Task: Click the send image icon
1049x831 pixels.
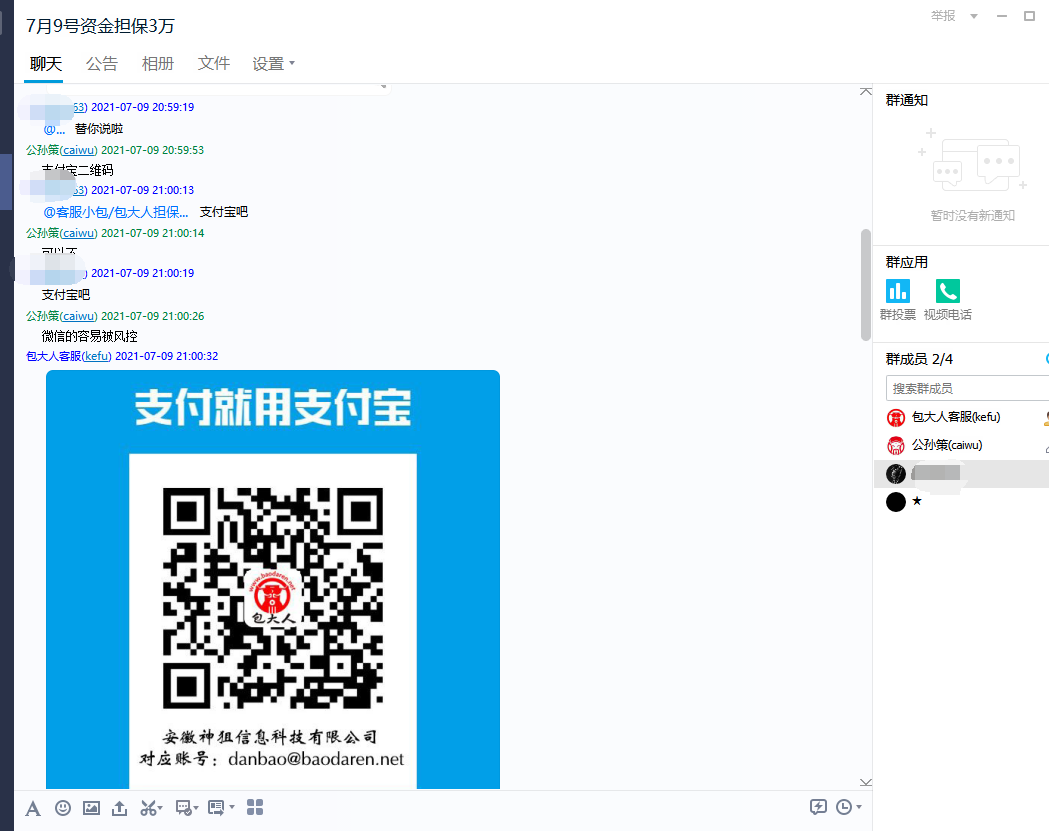Action: [x=91, y=808]
